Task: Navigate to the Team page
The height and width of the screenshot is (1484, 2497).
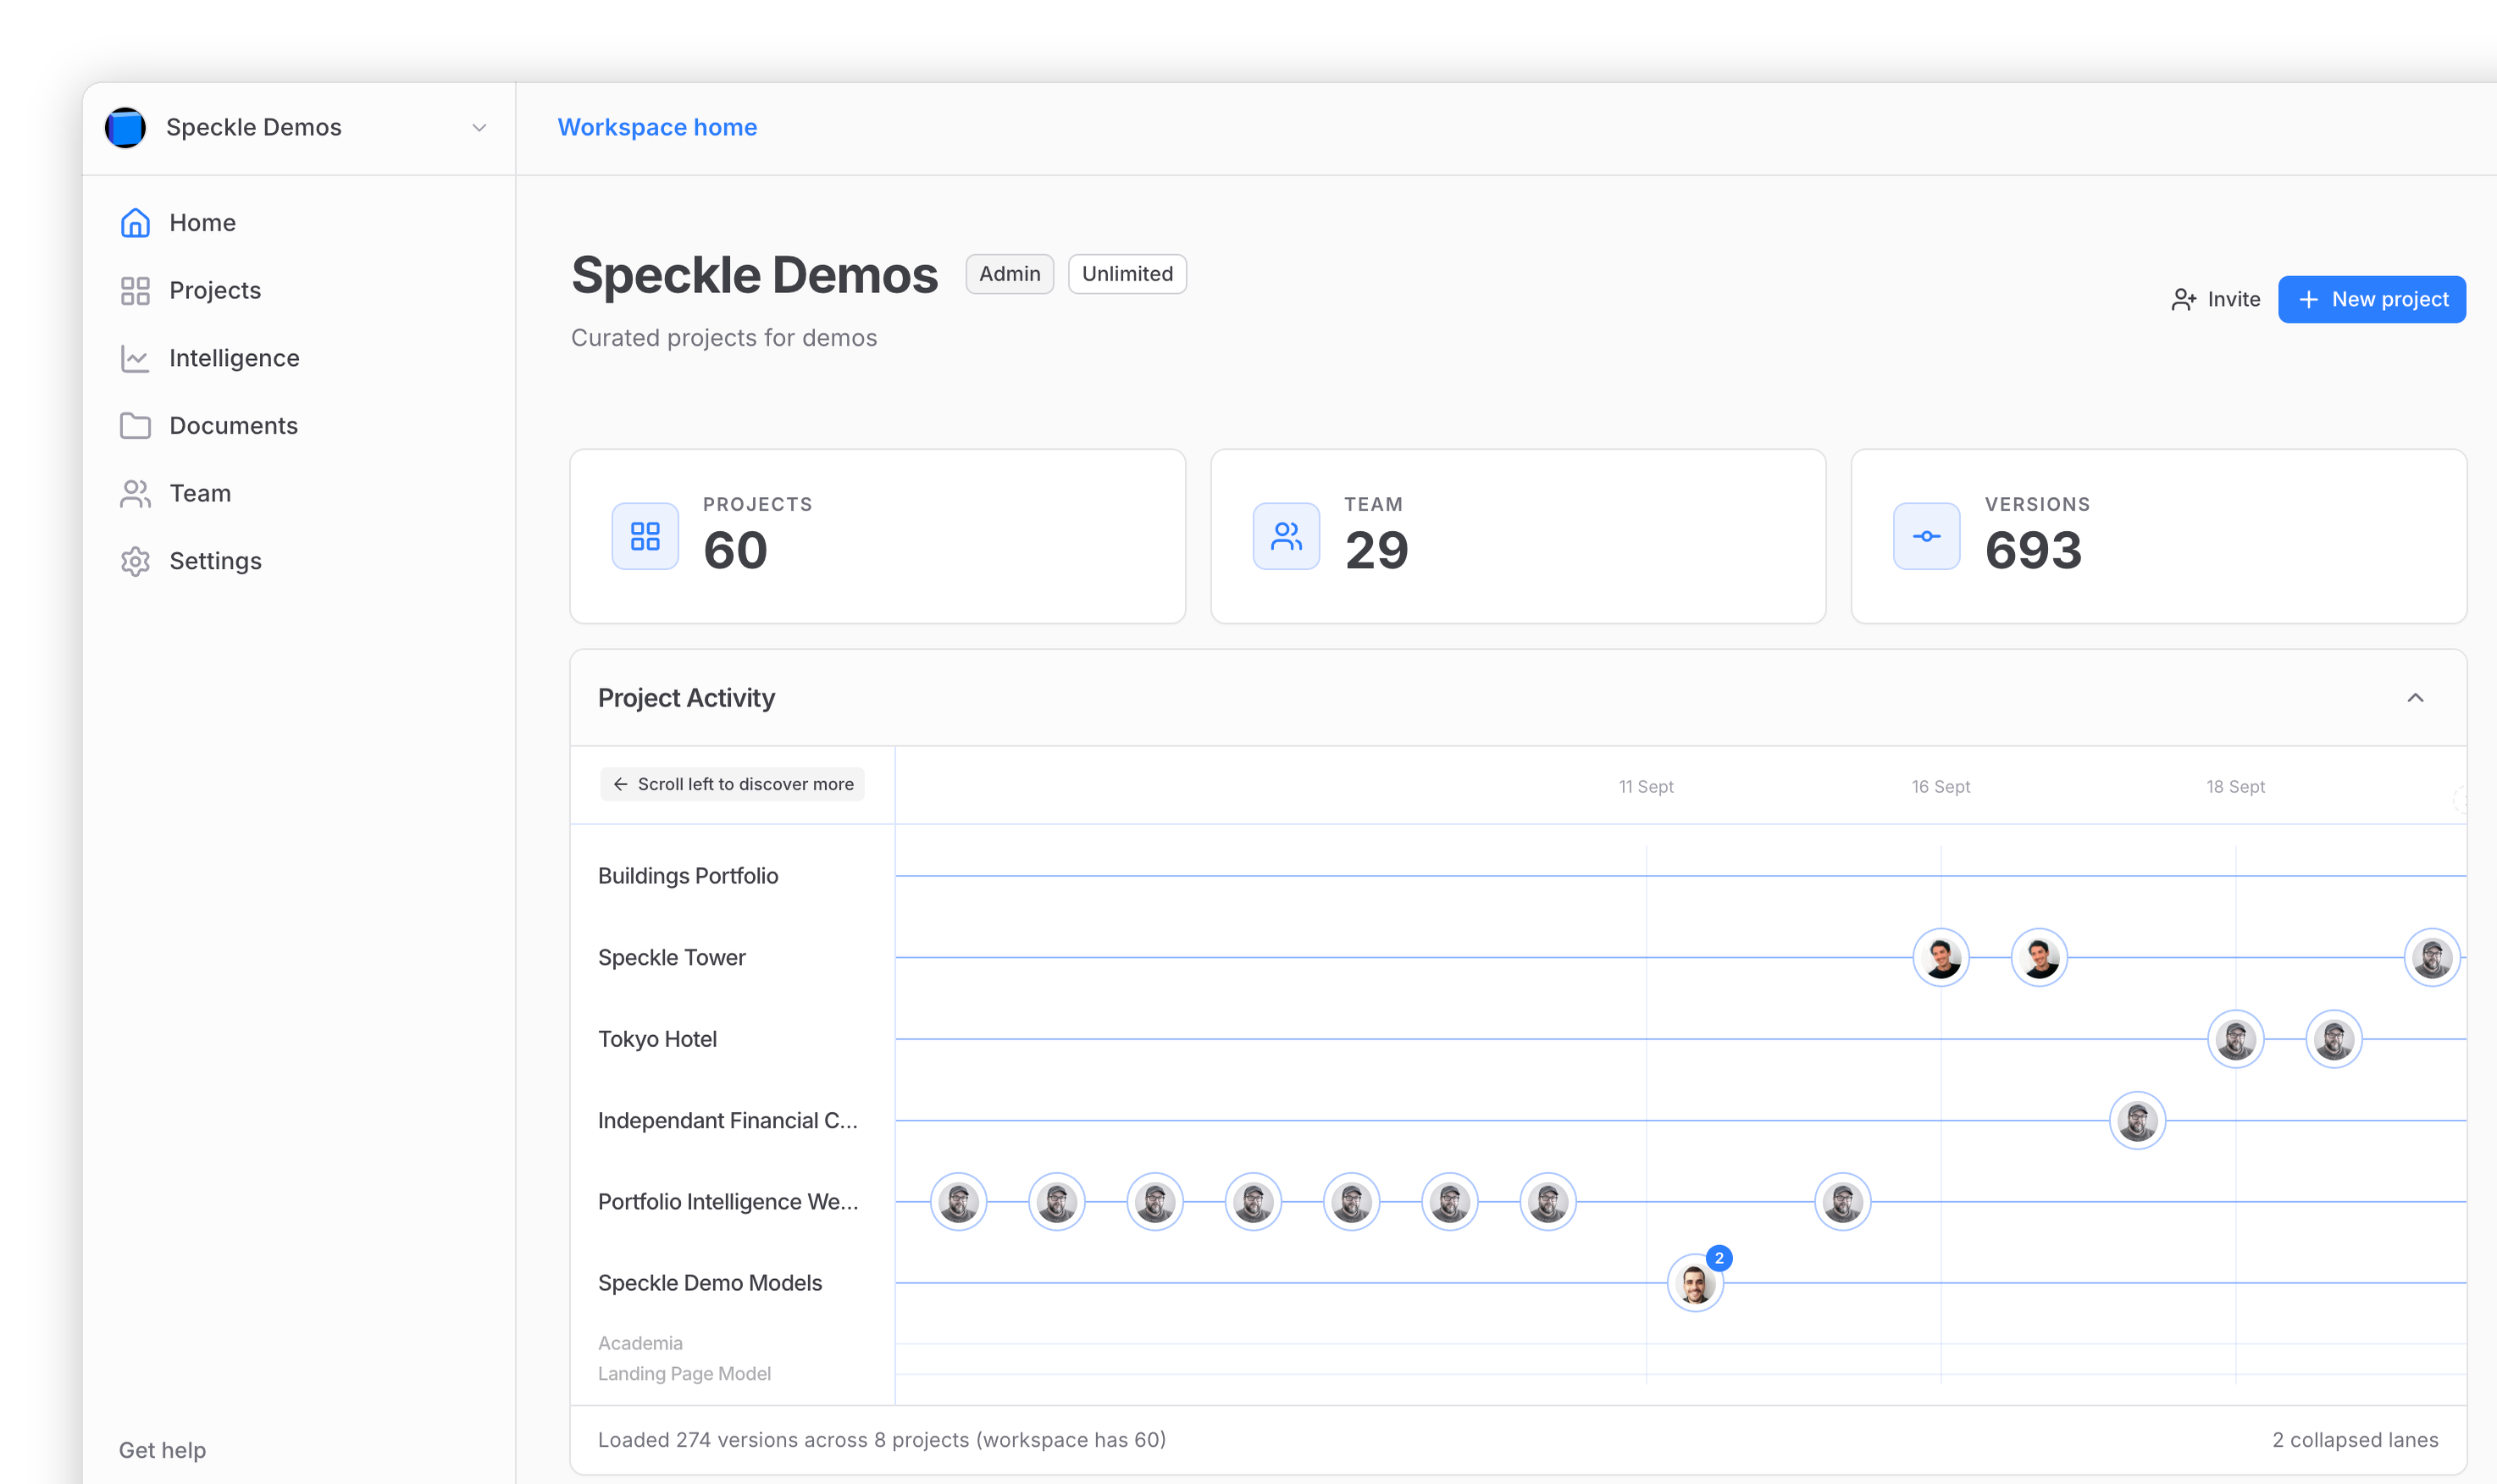Action: 200,494
